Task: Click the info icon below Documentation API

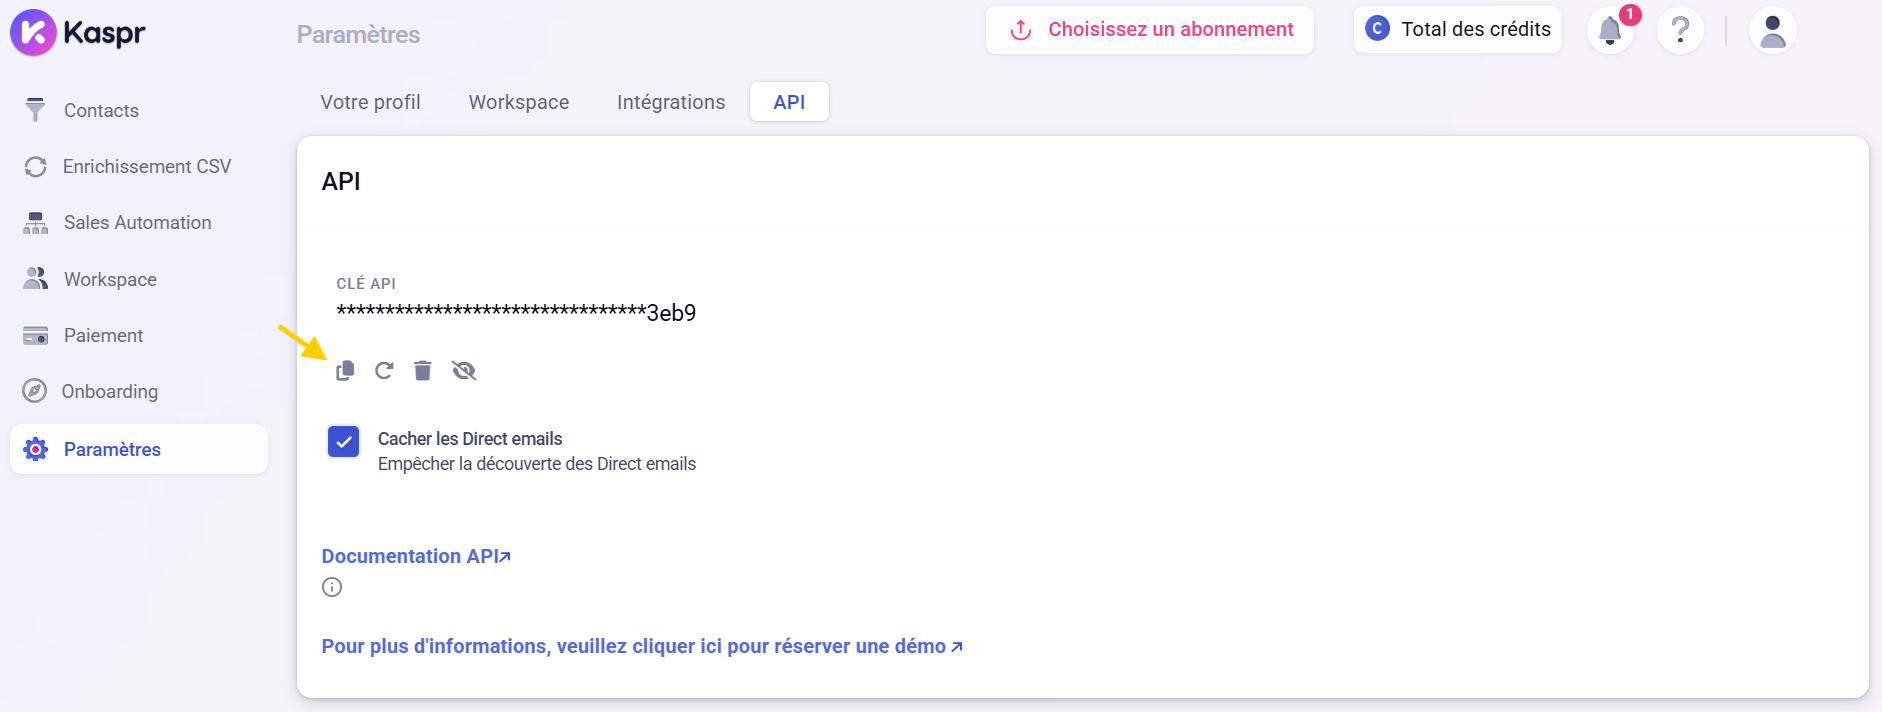Action: pos(332,587)
